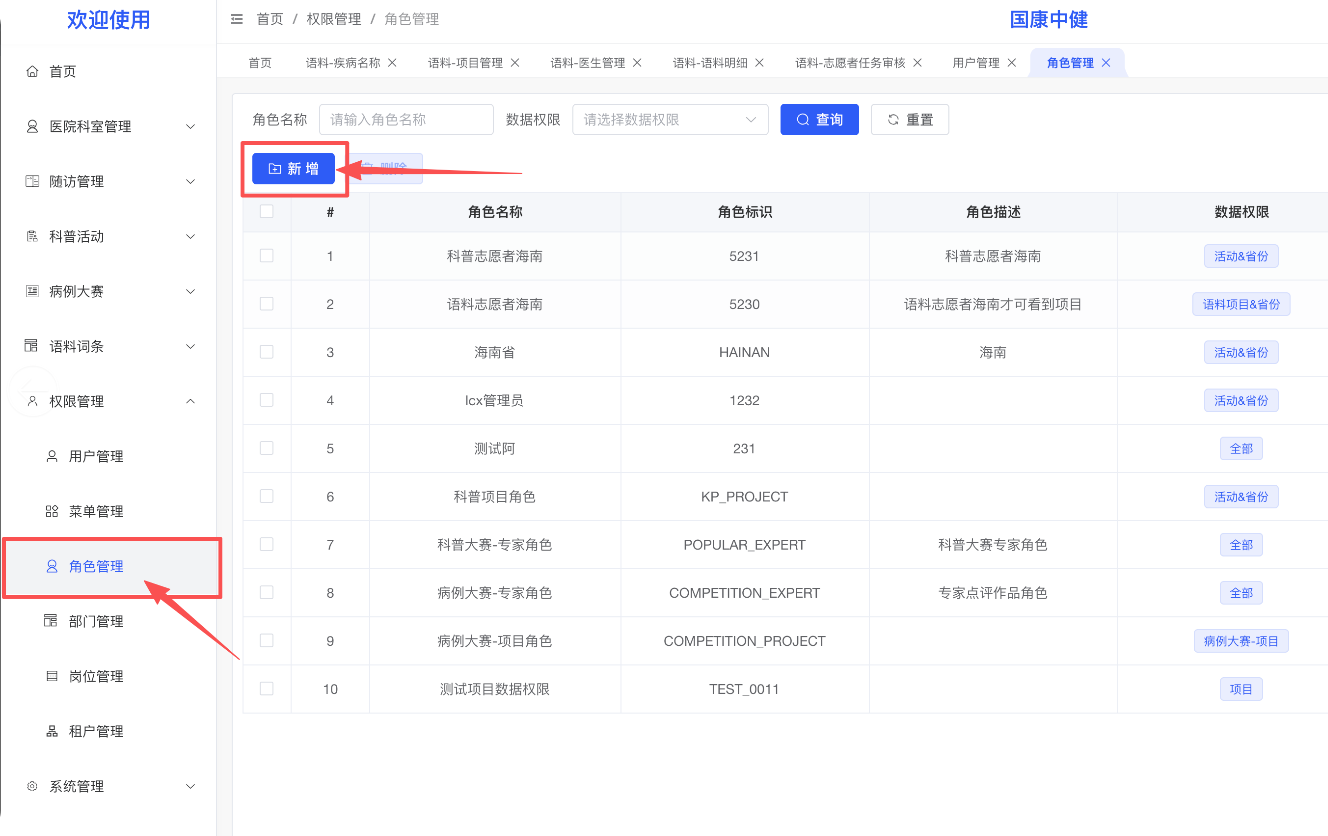Toggle the select-all checkbox in table header
This screenshot has height=836, width=1328.
click(x=266, y=212)
